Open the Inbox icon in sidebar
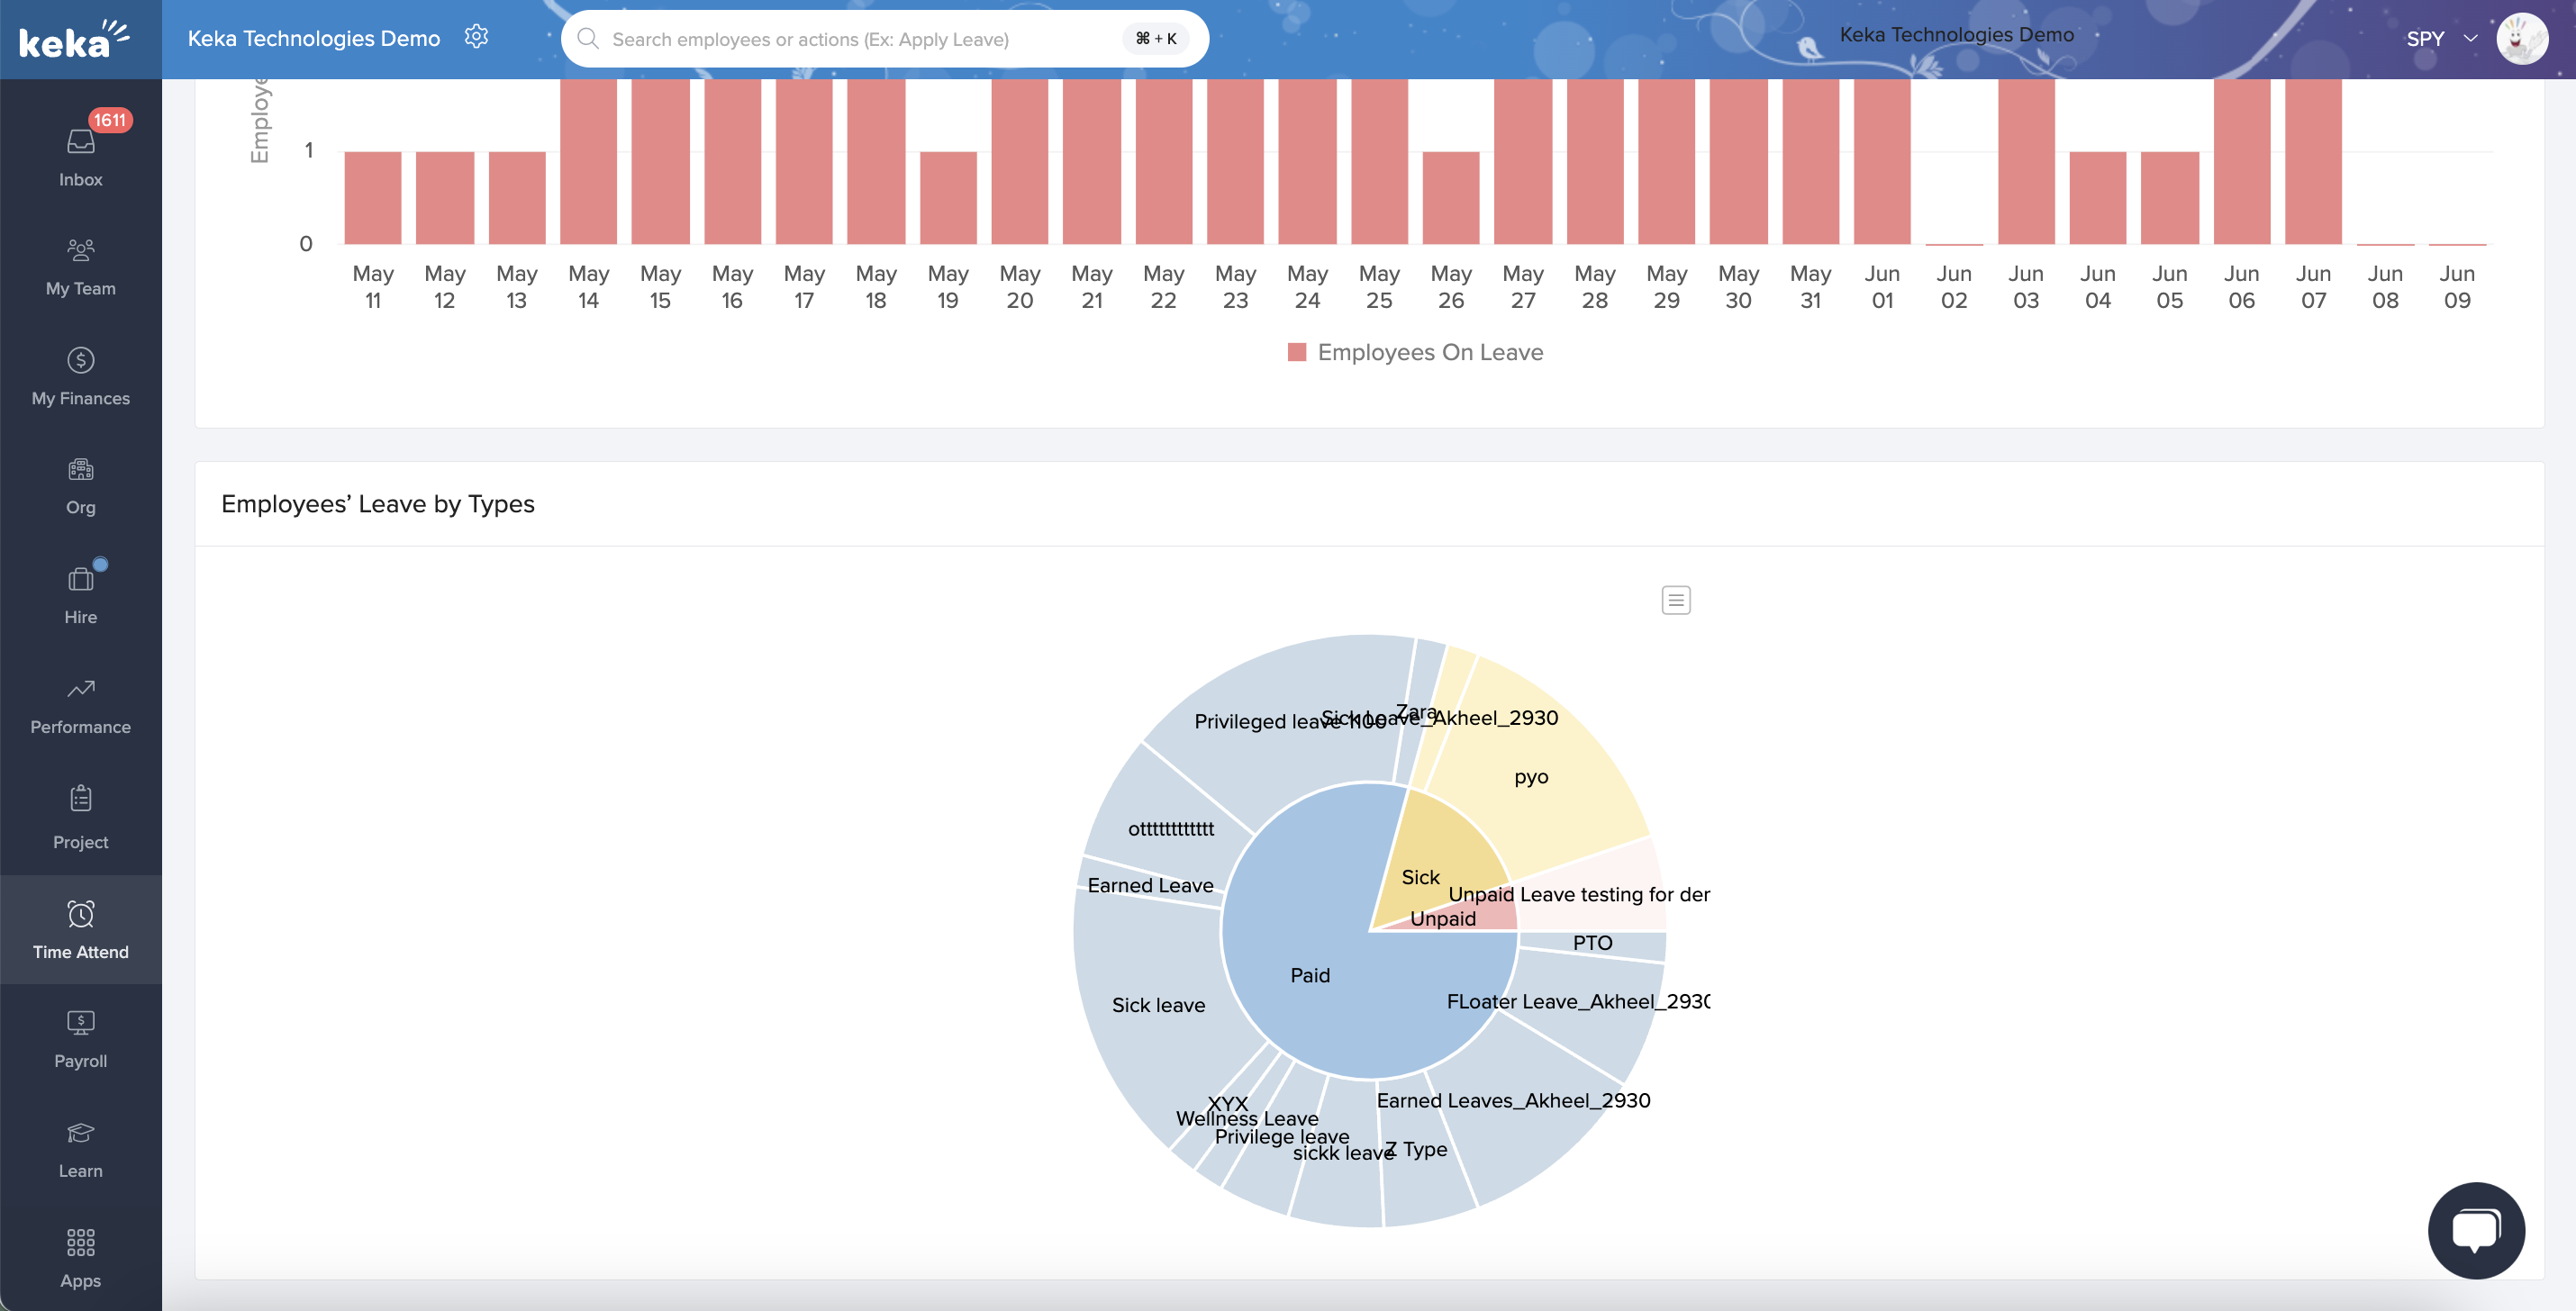The image size is (2576, 1311). (x=80, y=143)
